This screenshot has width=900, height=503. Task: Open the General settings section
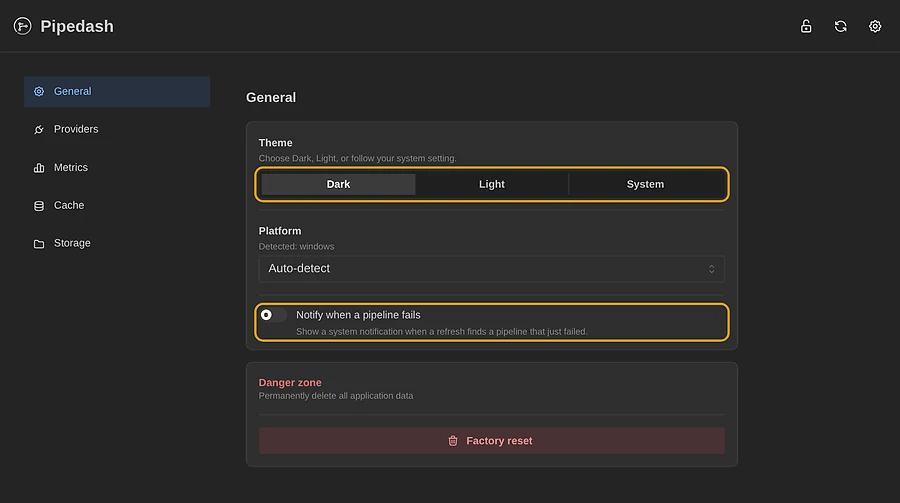pos(117,91)
